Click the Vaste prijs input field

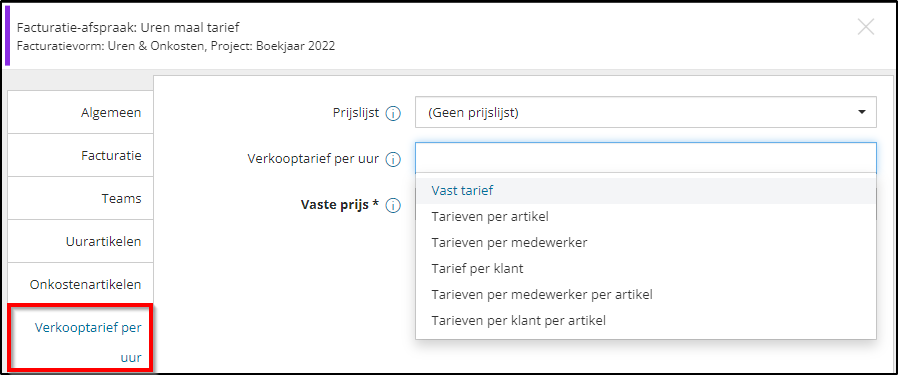coord(645,205)
